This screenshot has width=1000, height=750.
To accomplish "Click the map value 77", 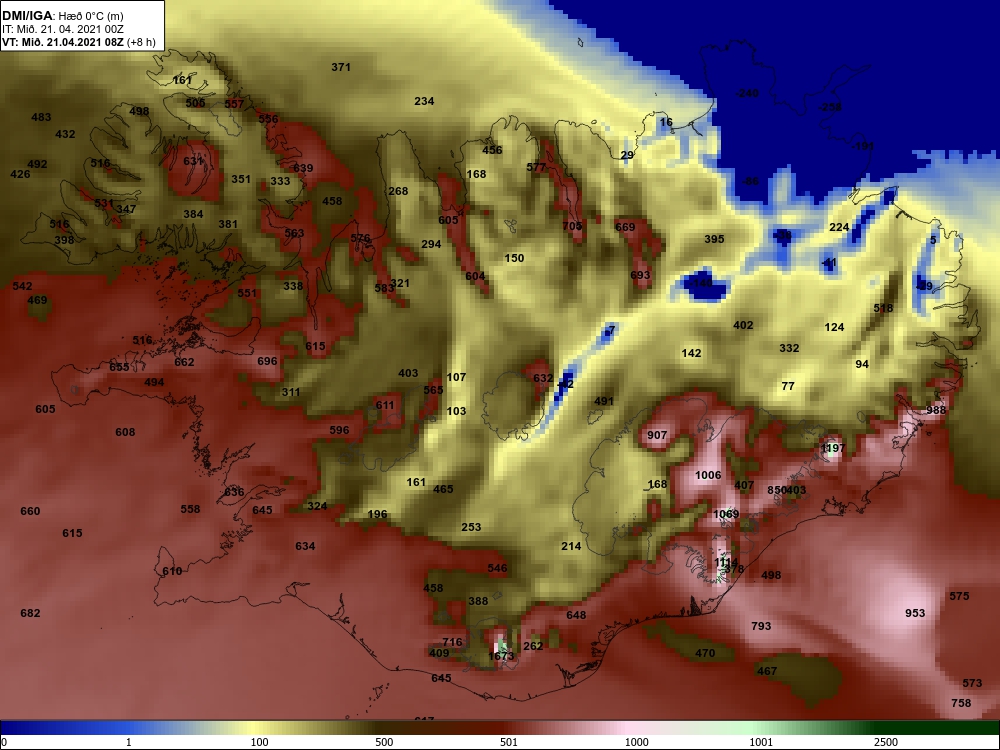I will tap(788, 386).
